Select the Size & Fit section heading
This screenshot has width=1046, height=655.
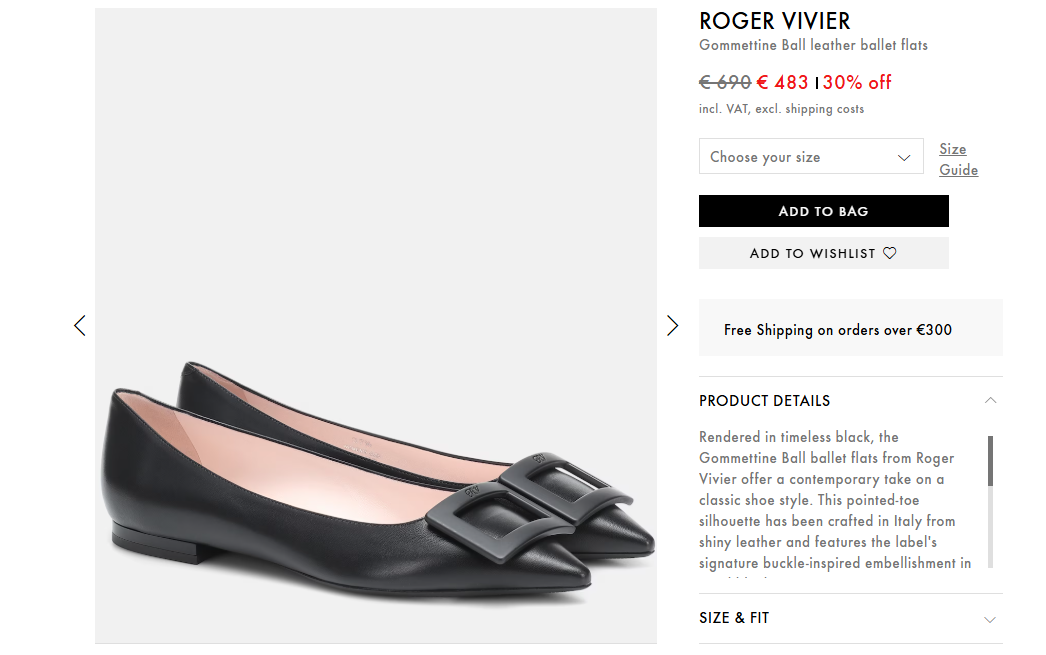(734, 618)
